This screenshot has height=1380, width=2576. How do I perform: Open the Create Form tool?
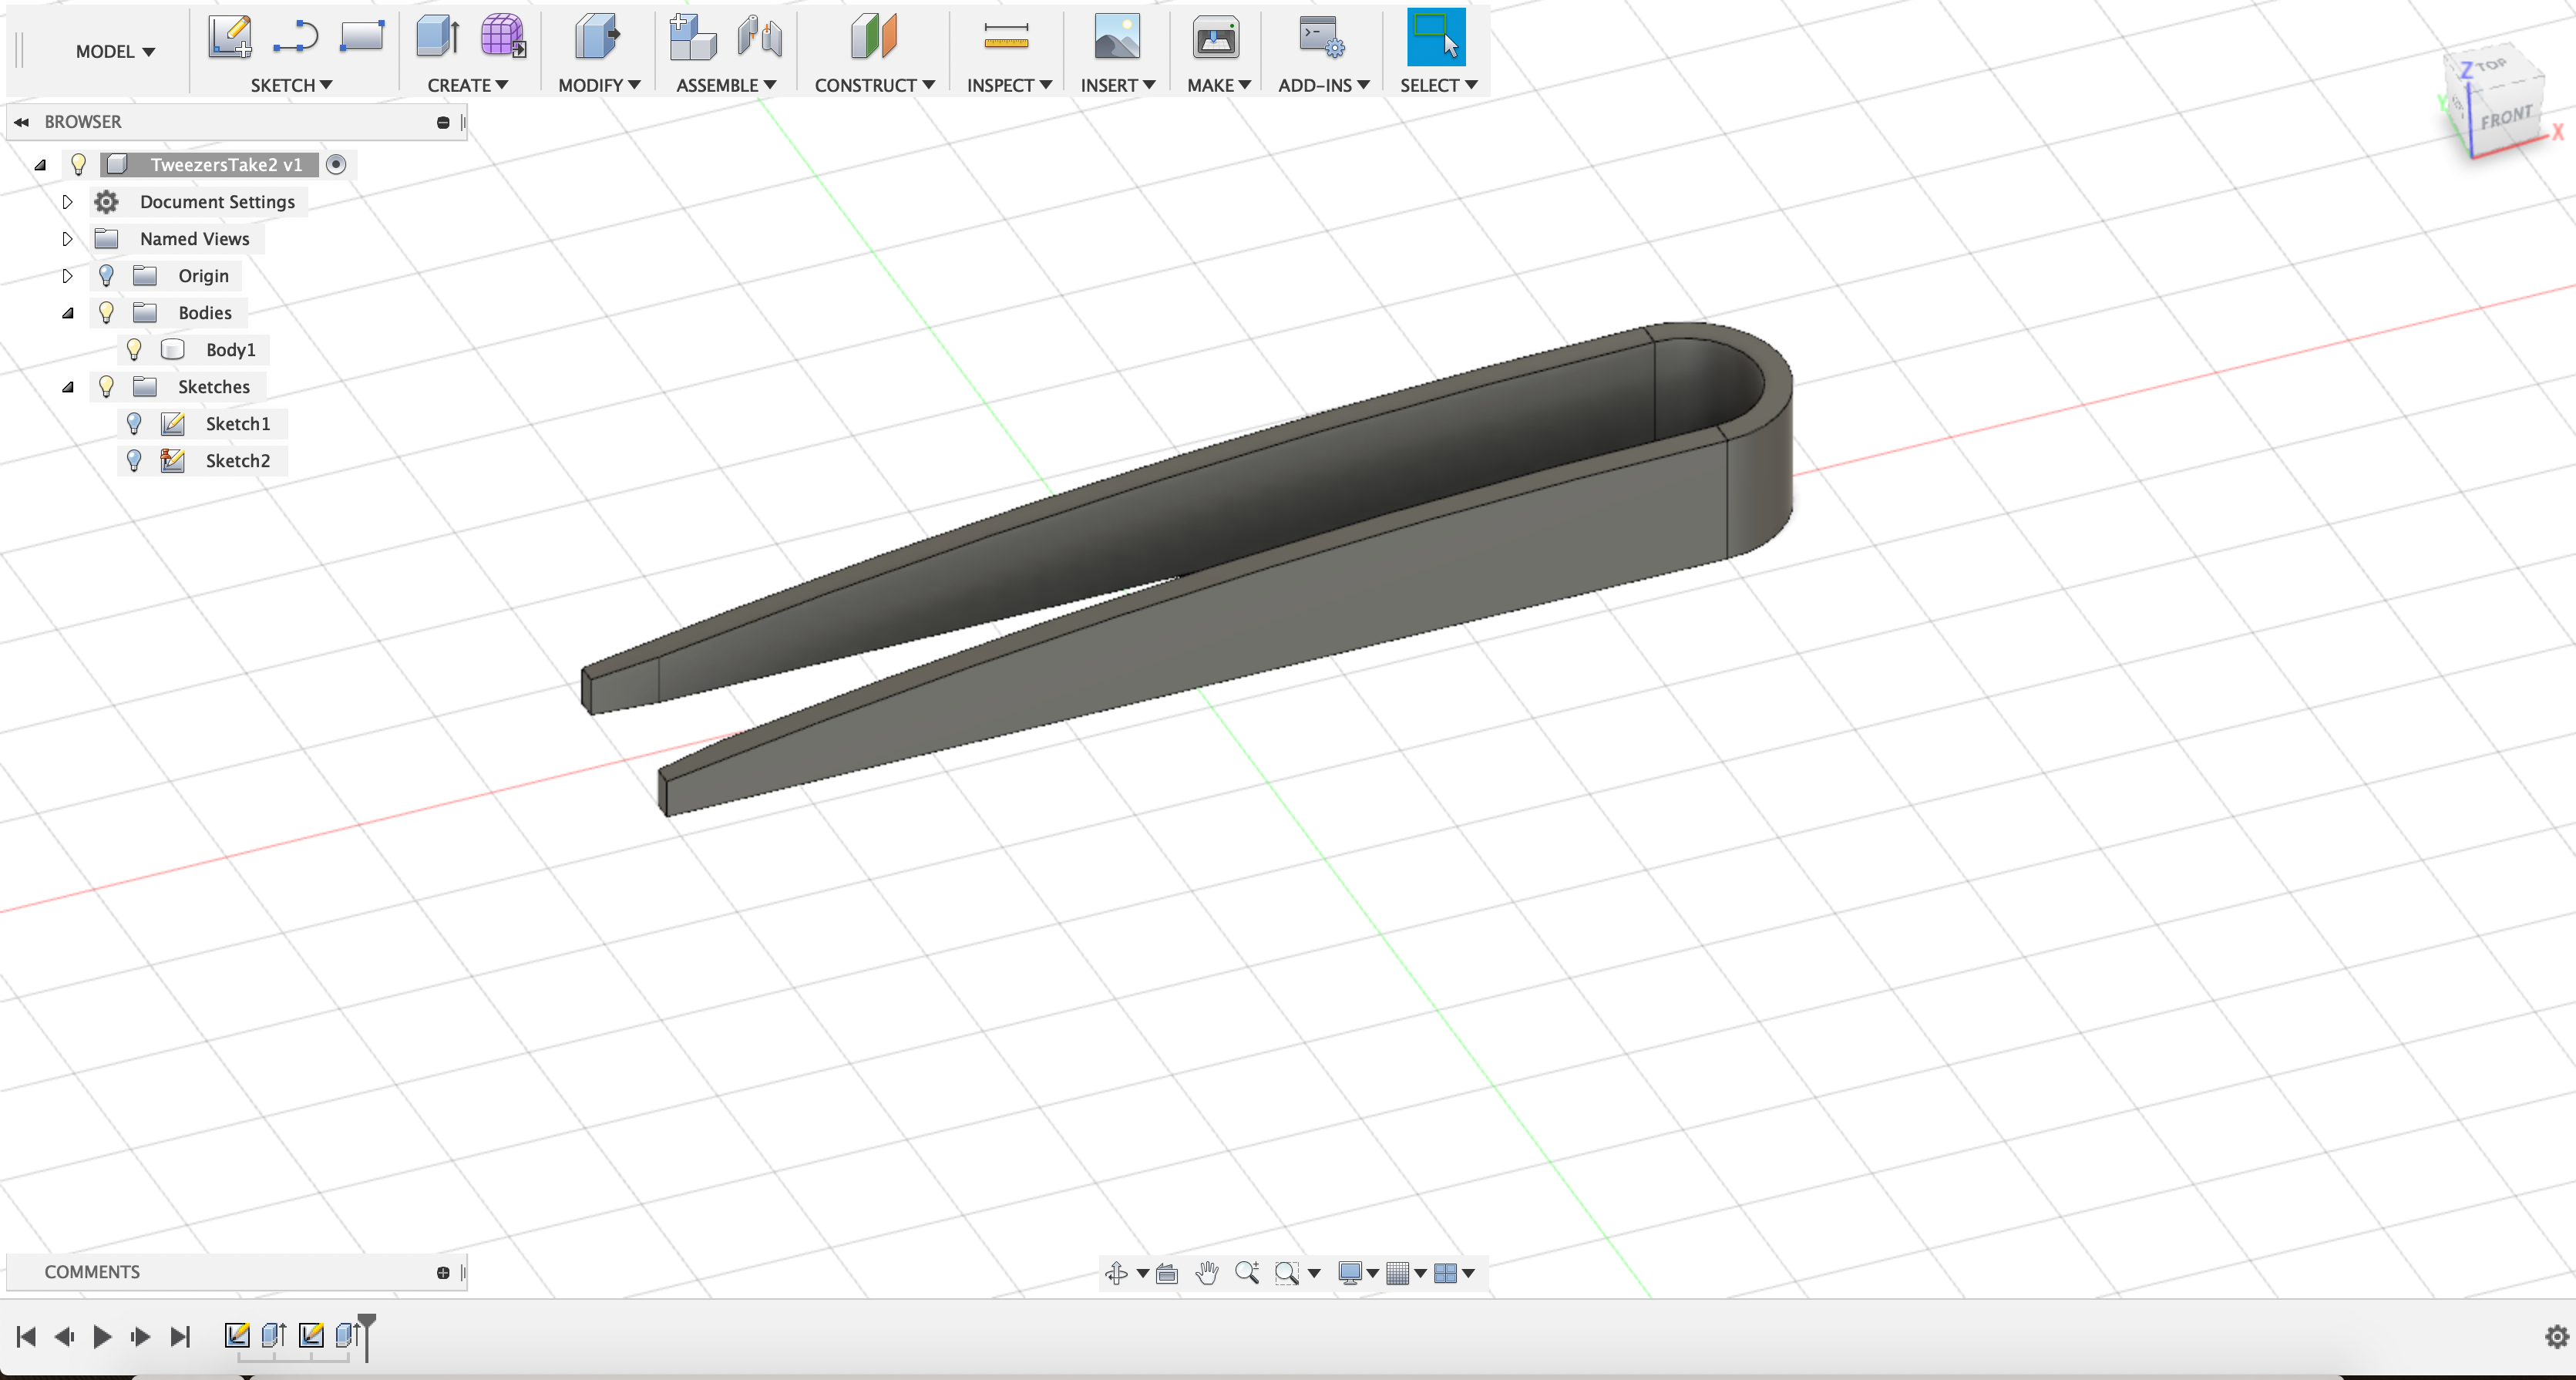point(502,37)
